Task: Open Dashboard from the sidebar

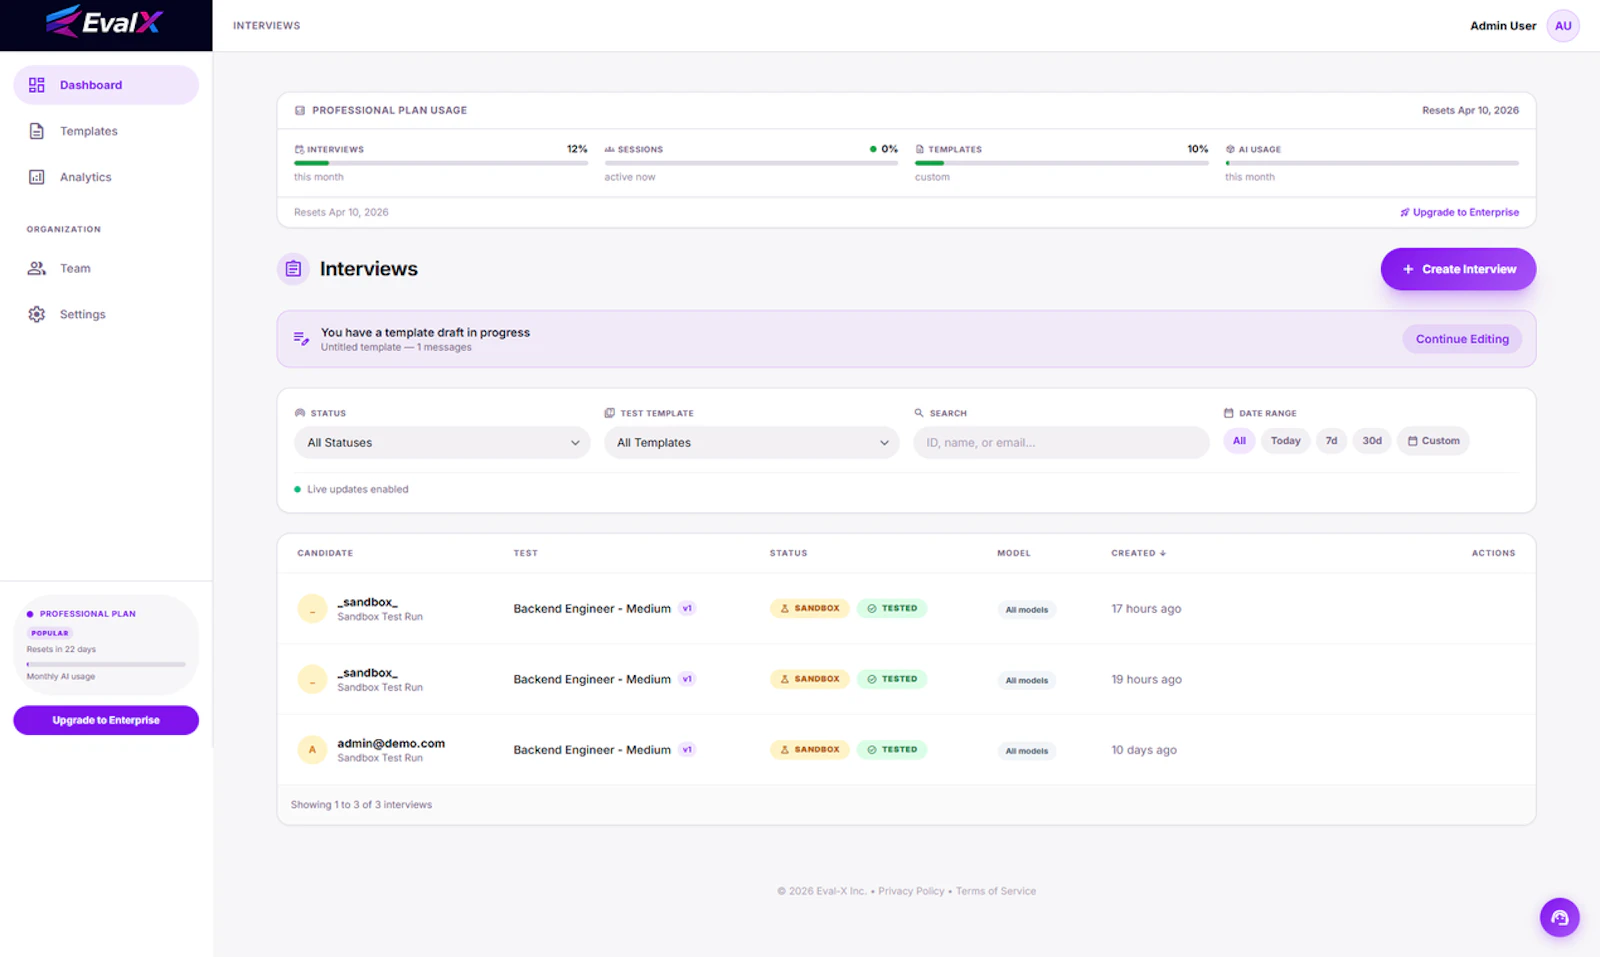Action: pyautogui.click(x=106, y=85)
